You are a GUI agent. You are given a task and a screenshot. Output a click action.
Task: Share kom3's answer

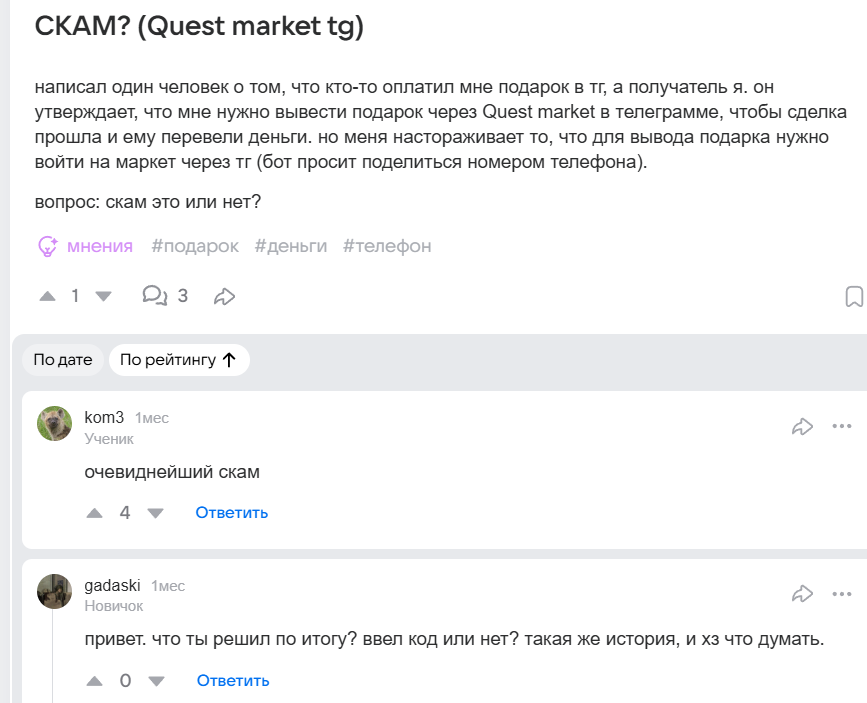click(x=802, y=427)
